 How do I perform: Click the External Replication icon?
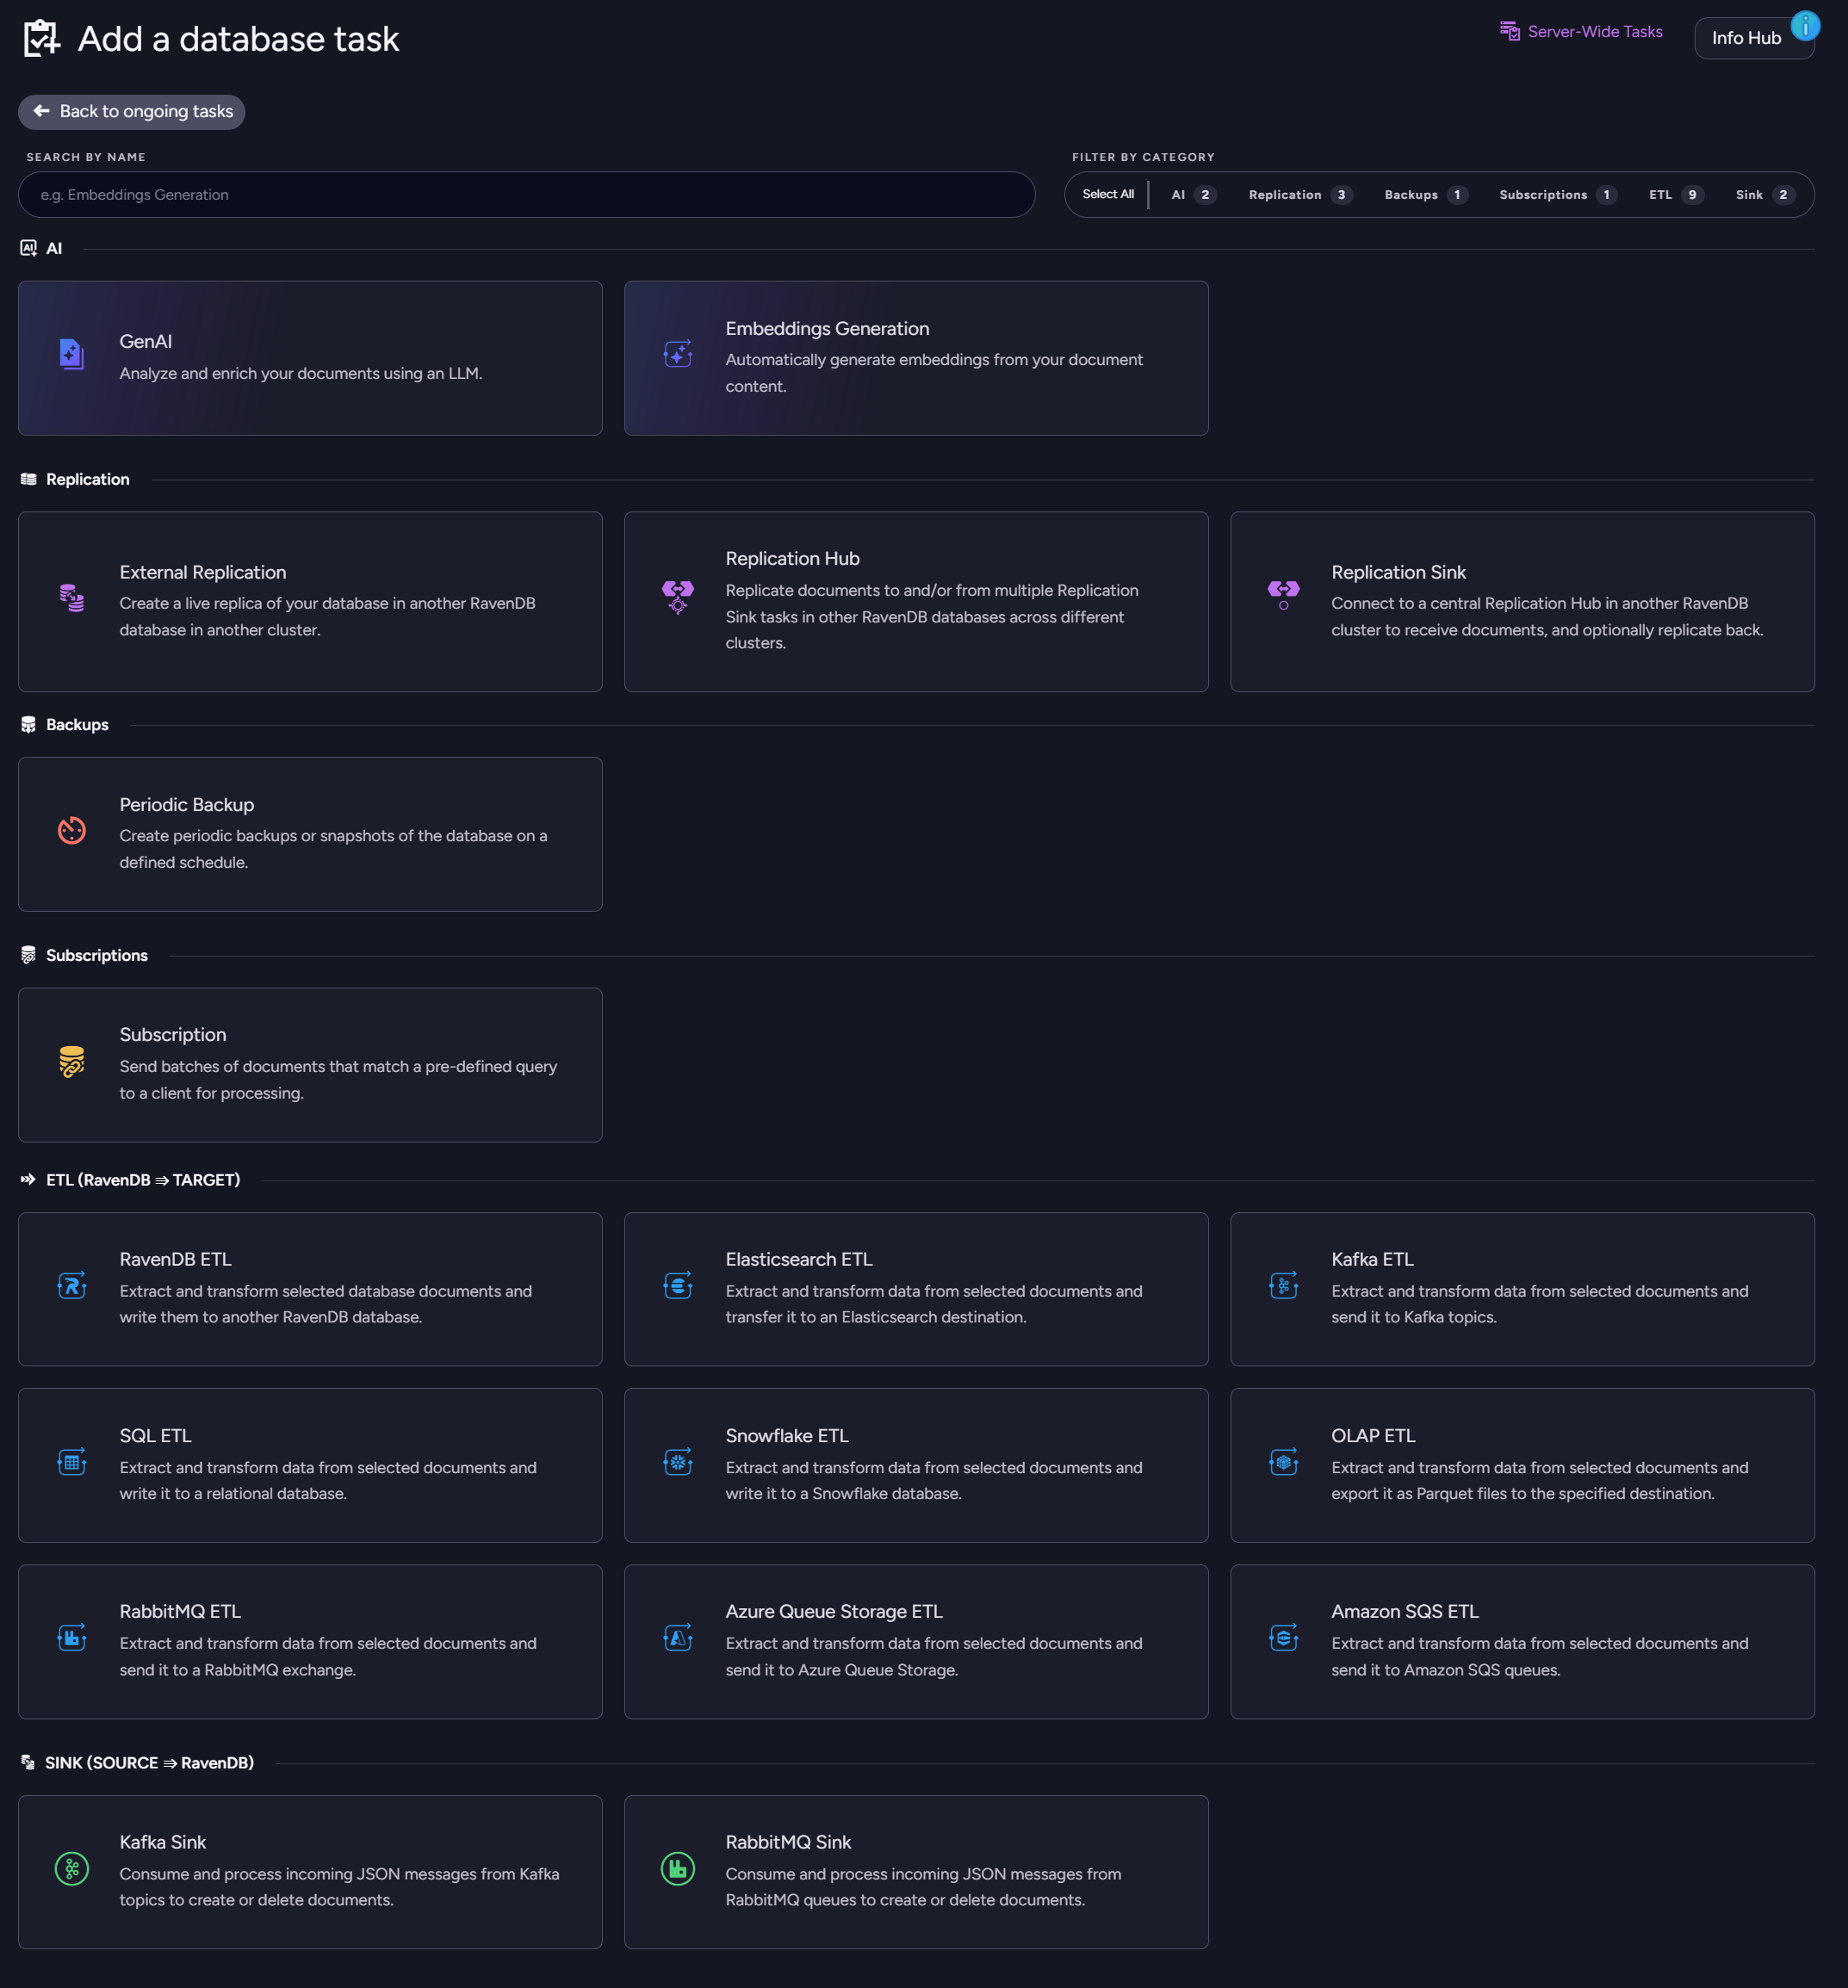[x=71, y=598]
